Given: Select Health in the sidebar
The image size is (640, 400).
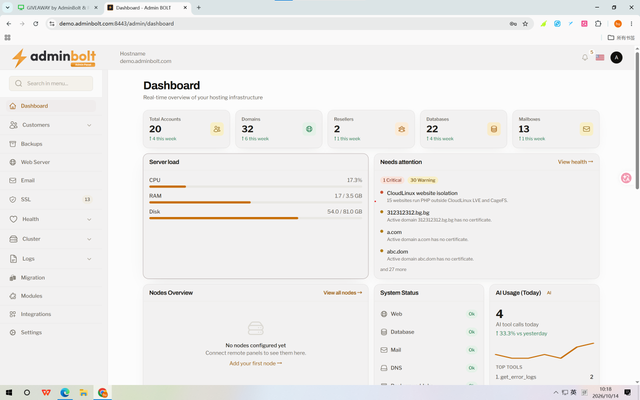Looking at the screenshot, I should 51,220.
